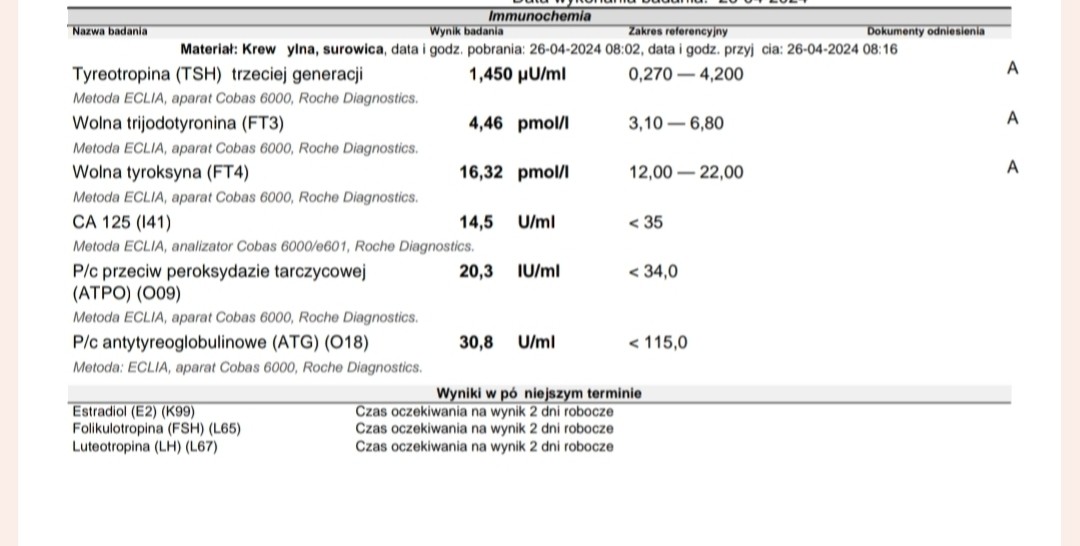Click the TSH result value 1,450
Image resolution: width=1080 pixels, height=546 pixels.
tap(490, 74)
